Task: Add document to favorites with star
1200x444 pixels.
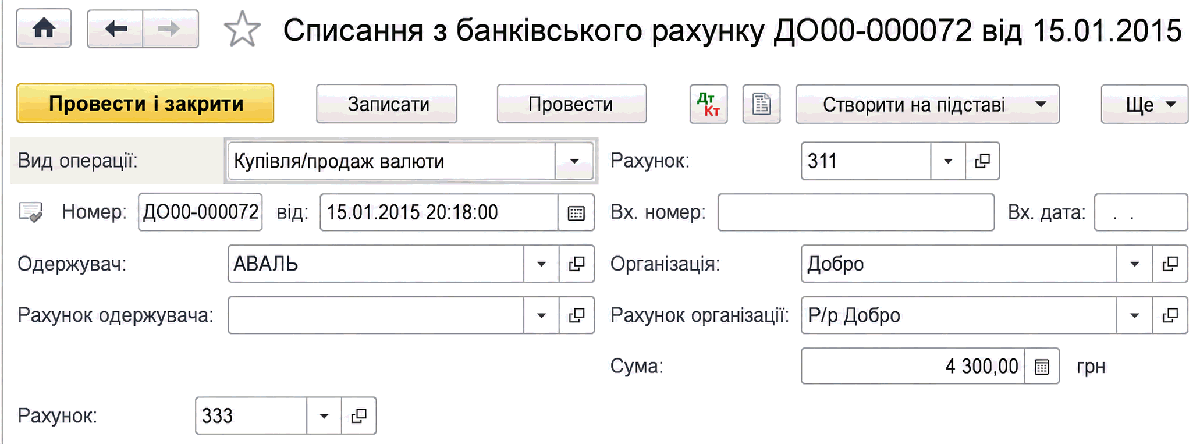Action: [241, 31]
